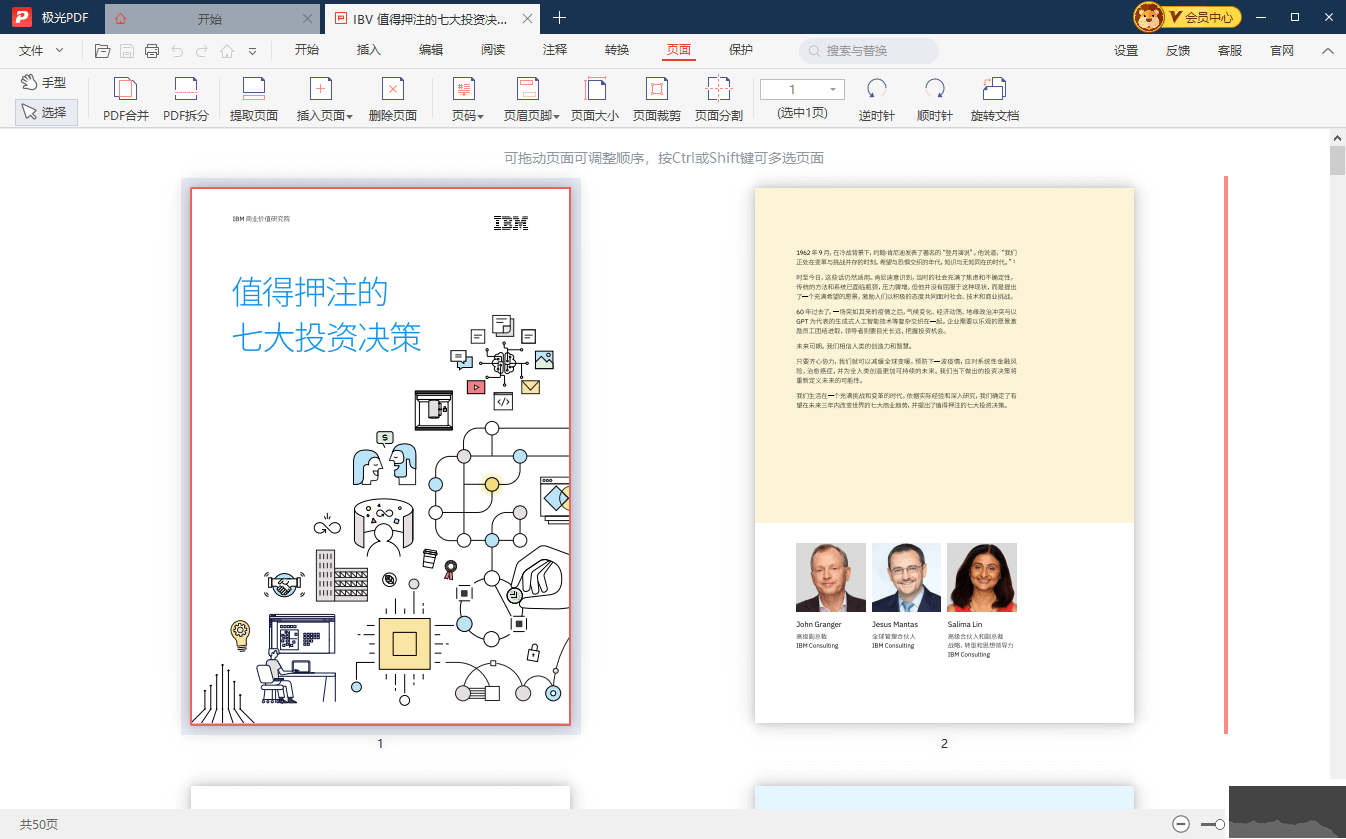The image size is (1346, 839).
Task: Rotate page counterclockwise with 逆时针
Action: click(x=877, y=100)
